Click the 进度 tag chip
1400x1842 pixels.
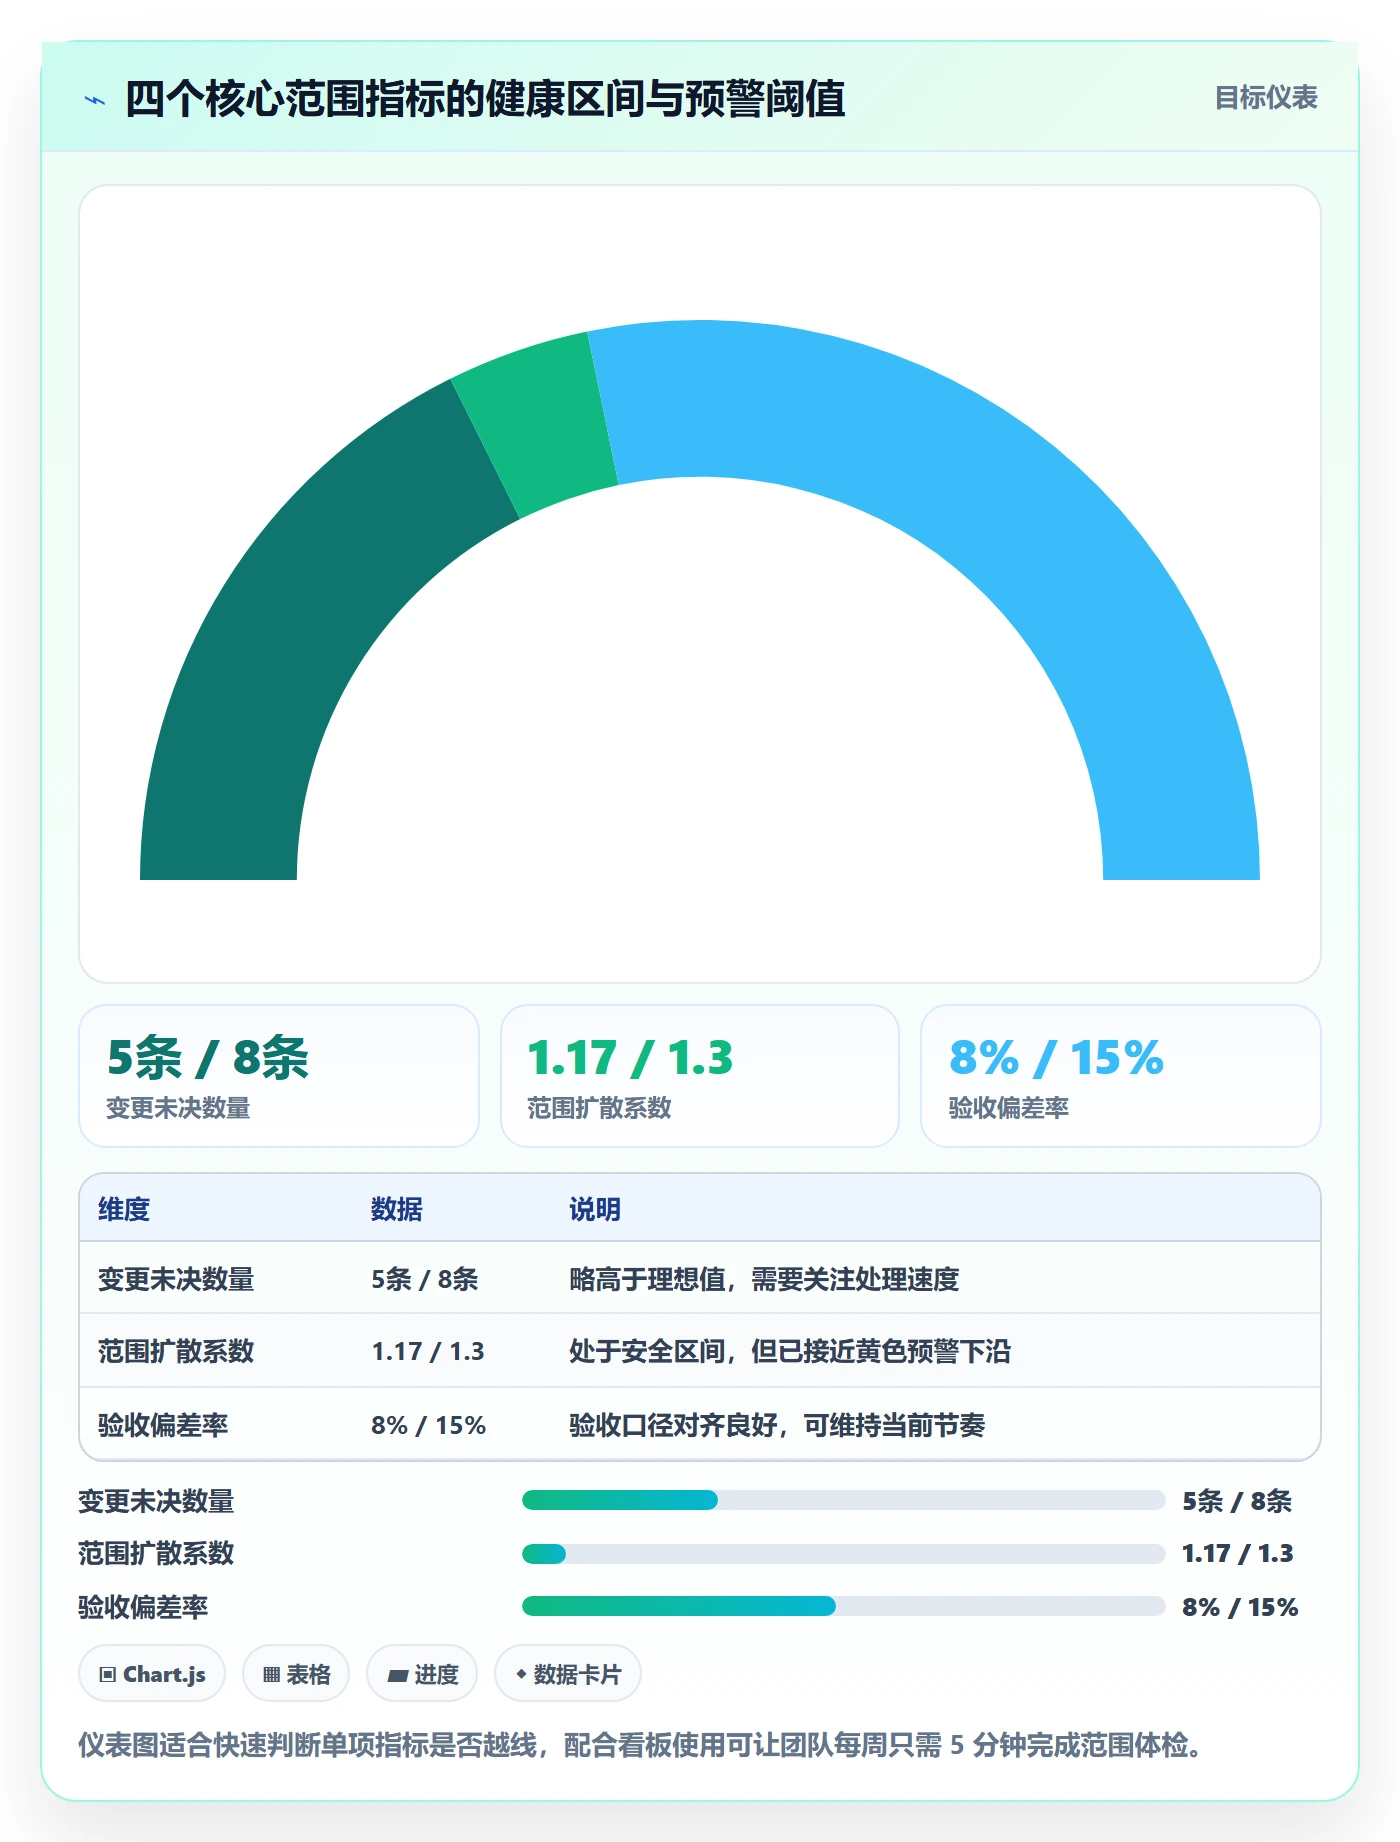pyautogui.click(x=422, y=1673)
